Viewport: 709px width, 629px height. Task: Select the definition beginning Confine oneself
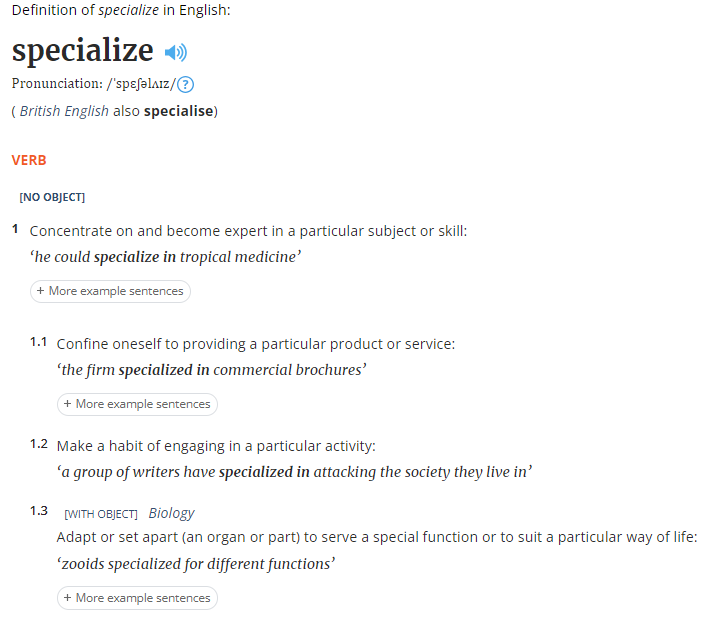click(256, 344)
